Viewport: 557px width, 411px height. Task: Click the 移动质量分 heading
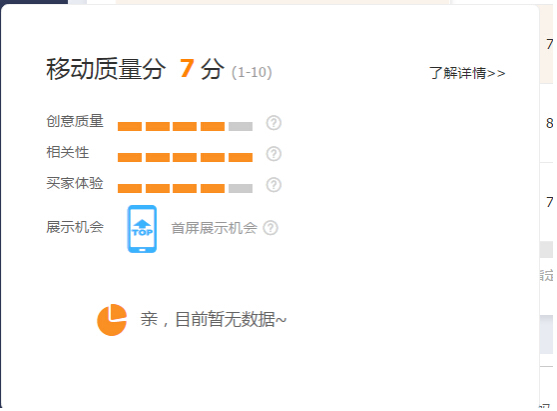tap(106, 69)
